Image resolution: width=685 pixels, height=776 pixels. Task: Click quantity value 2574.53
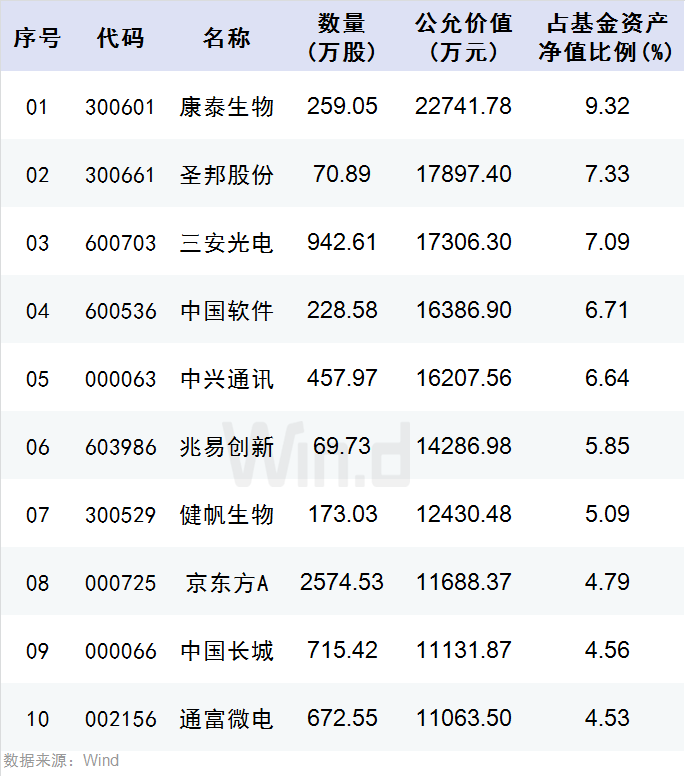342,582
